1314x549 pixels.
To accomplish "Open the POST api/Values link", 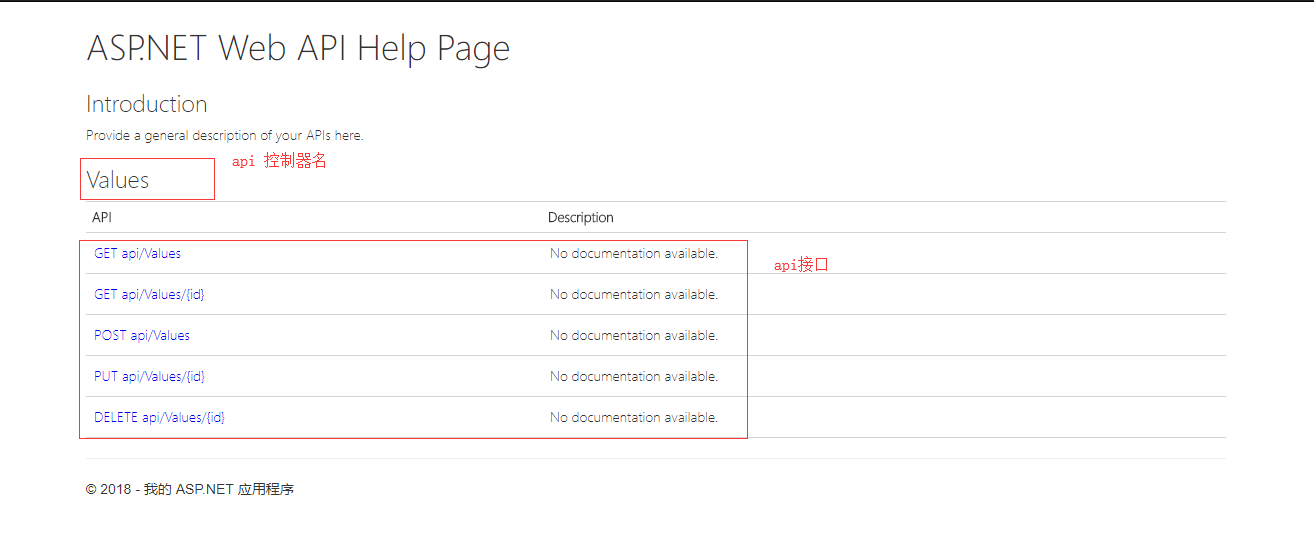I will (x=142, y=336).
